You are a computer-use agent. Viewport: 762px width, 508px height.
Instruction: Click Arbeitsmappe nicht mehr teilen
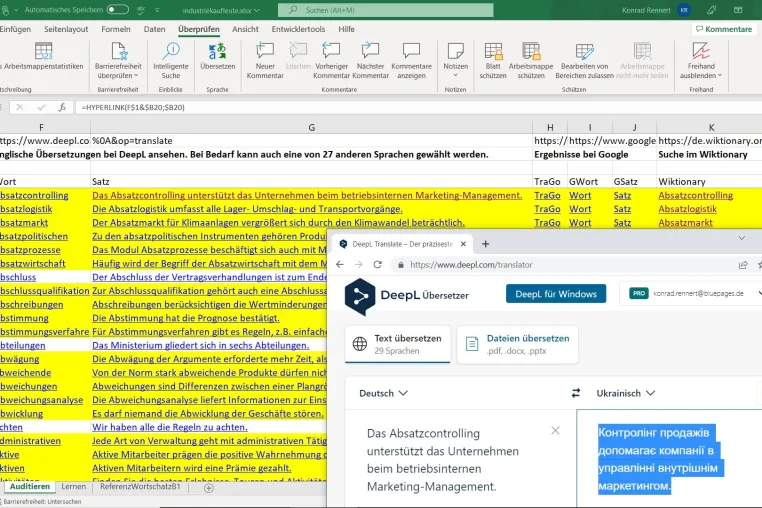[642, 60]
